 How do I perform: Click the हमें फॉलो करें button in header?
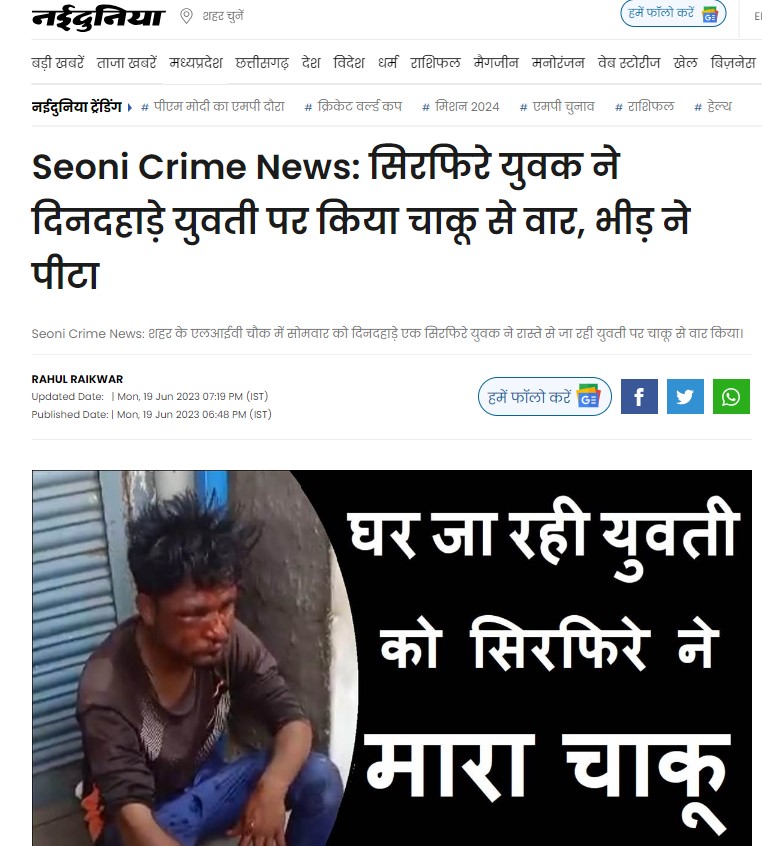[x=673, y=14]
